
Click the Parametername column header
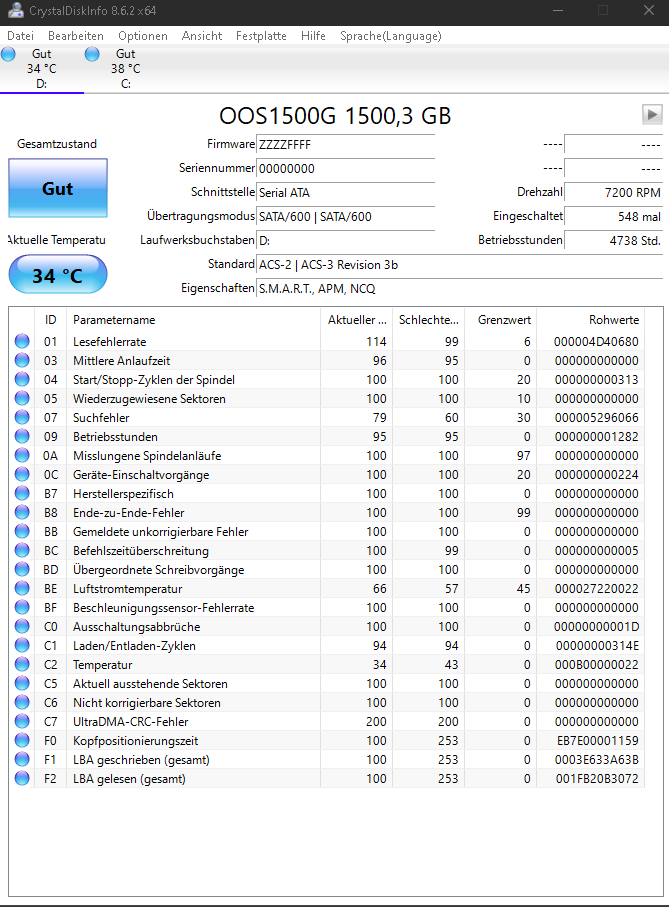tap(193, 320)
